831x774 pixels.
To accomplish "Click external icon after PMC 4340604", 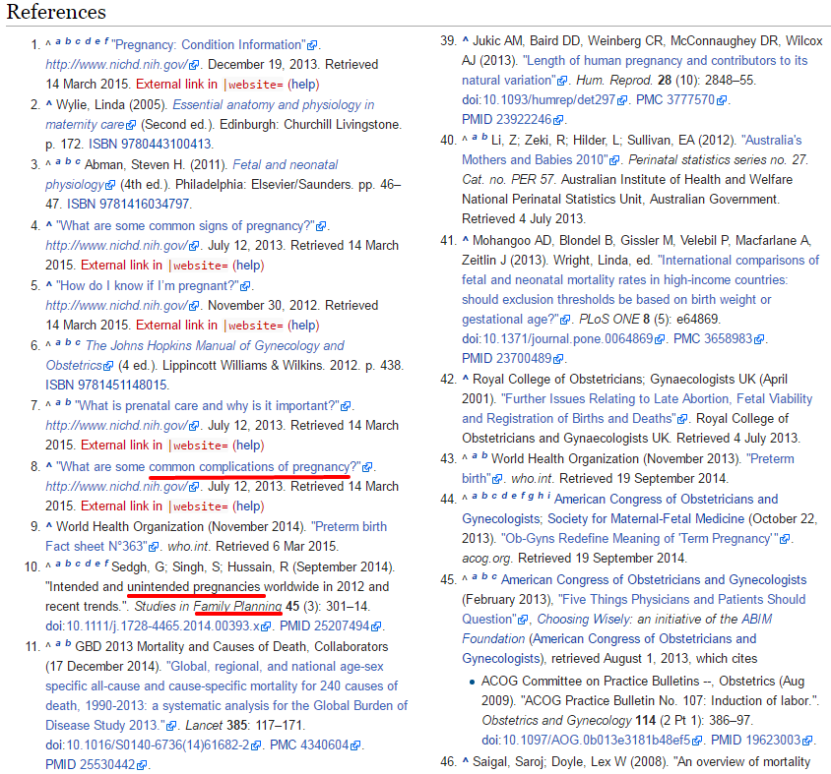I will pos(355,746).
